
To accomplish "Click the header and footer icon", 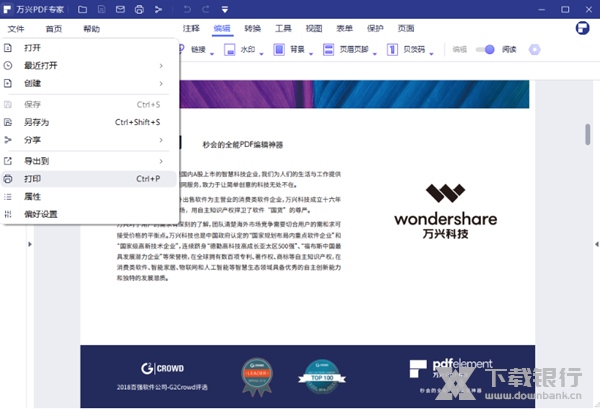I will pyautogui.click(x=328, y=50).
